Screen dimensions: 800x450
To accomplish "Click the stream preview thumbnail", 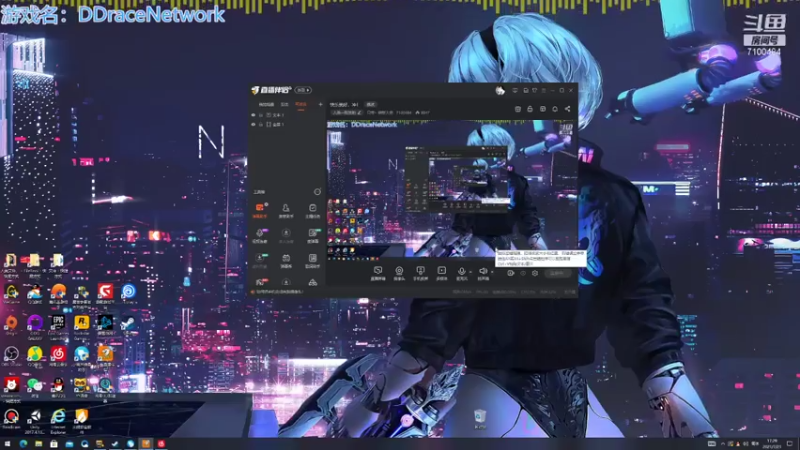I will (452, 189).
